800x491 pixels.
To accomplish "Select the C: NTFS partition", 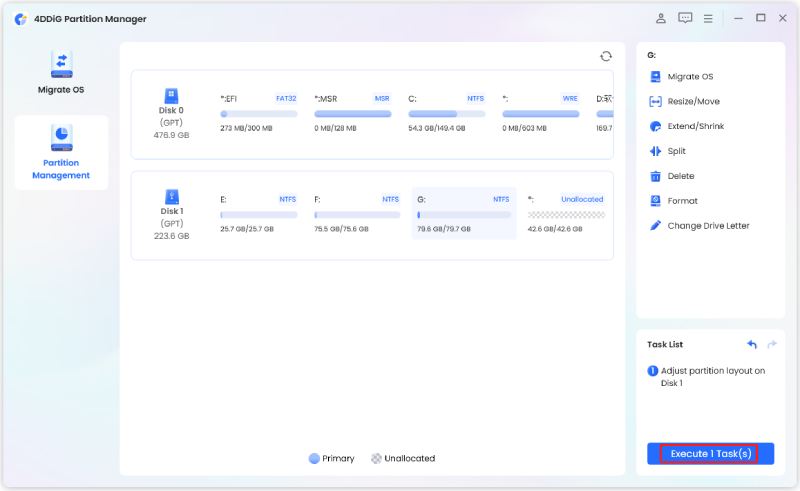I will click(x=446, y=113).
